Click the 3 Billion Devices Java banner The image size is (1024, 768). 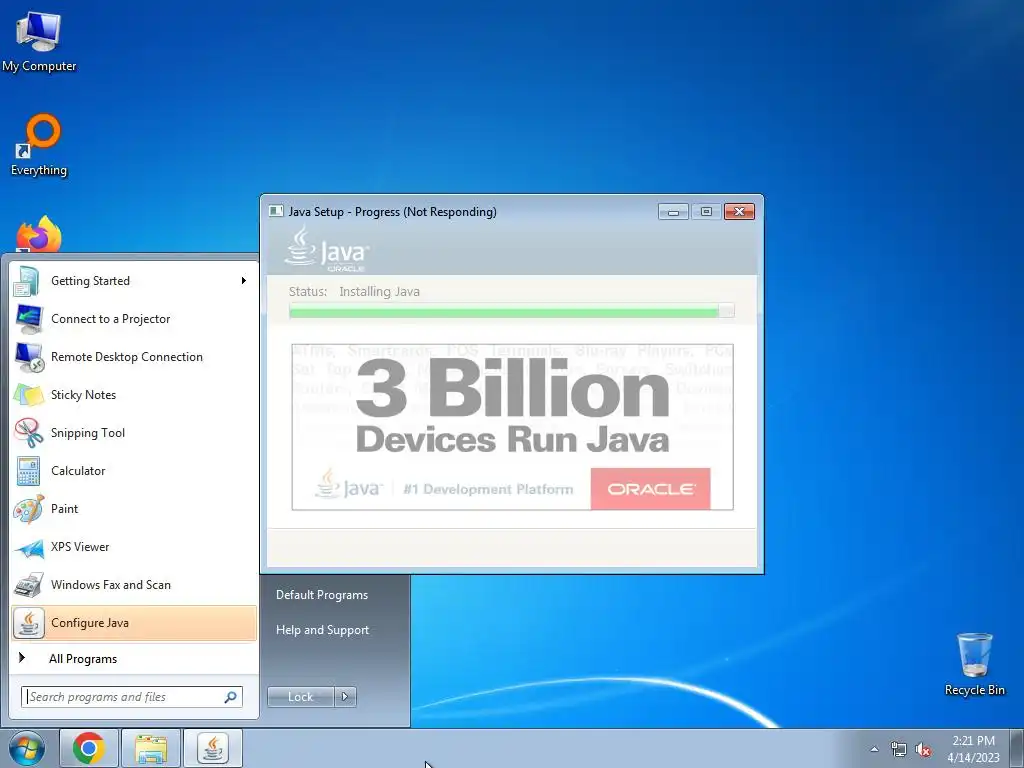tap(513, 427)
